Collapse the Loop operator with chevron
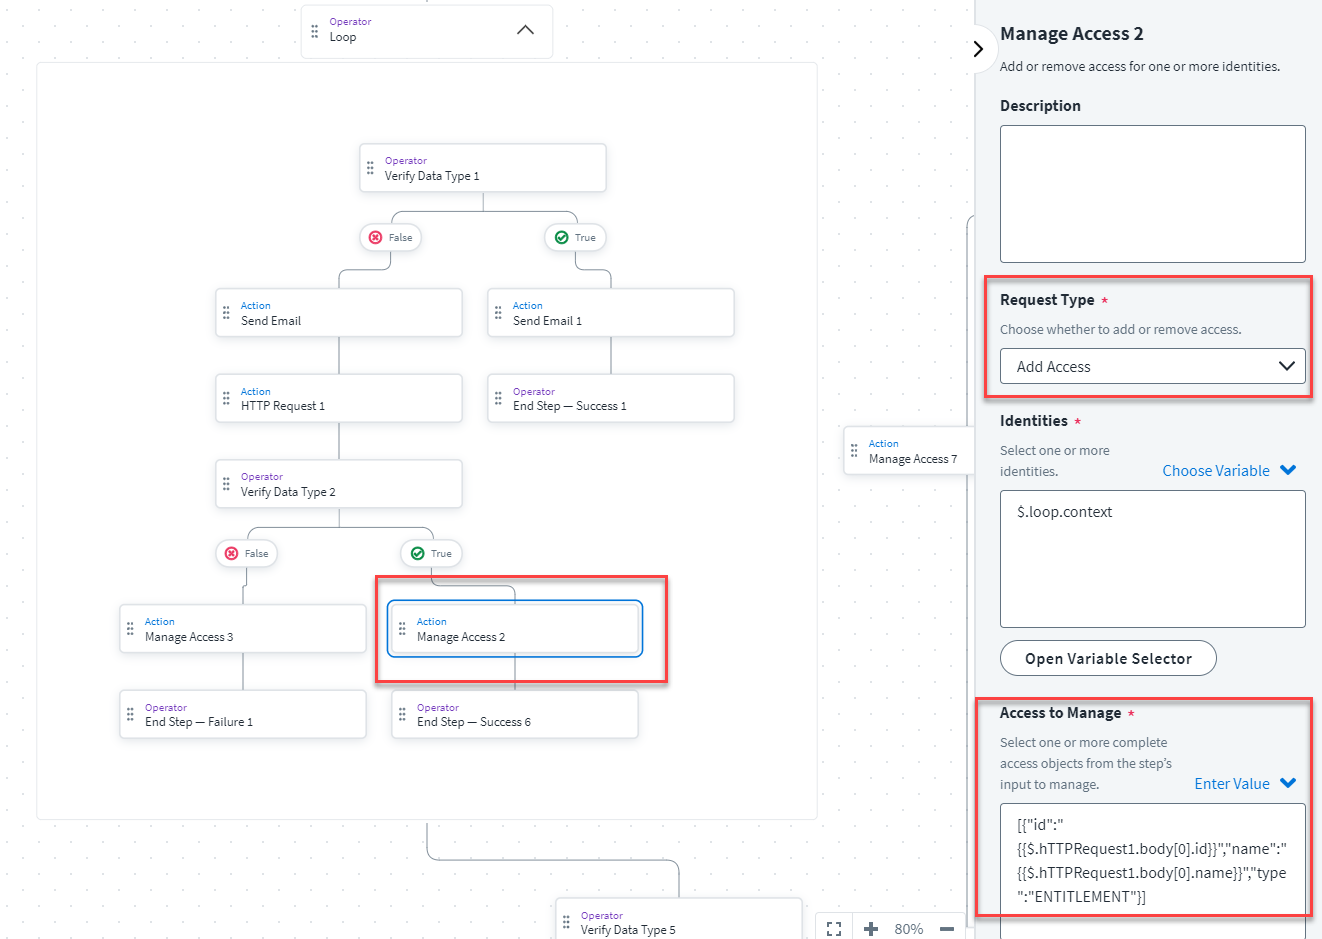Screen dimensions: 1322x939 coord(525,30)
